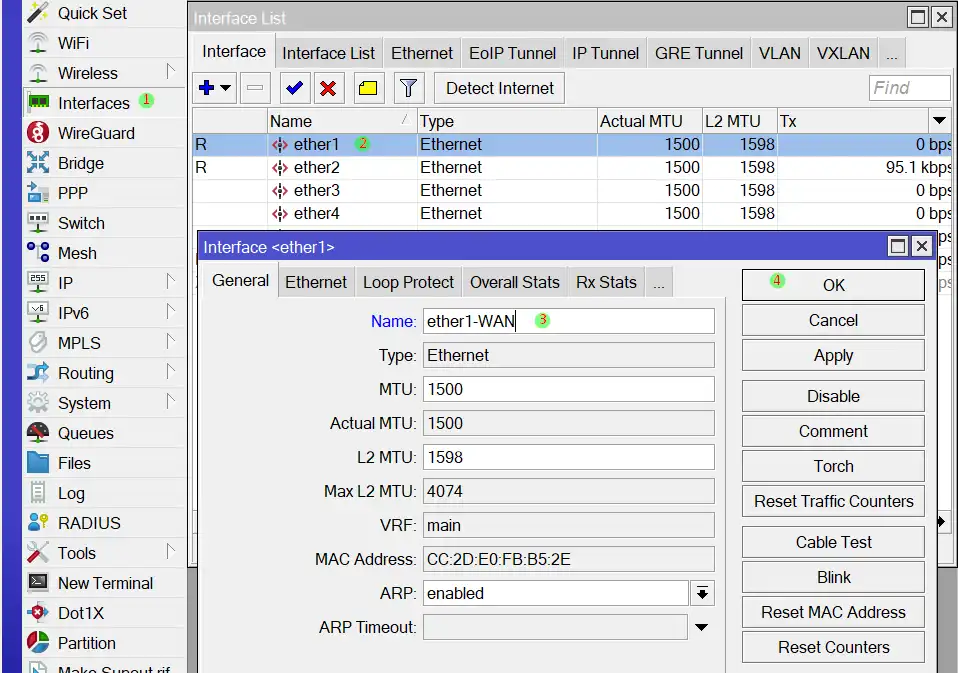Click the blue plus add interface icon
This screenshot has height=673, width=958.
tap(208, 88)
